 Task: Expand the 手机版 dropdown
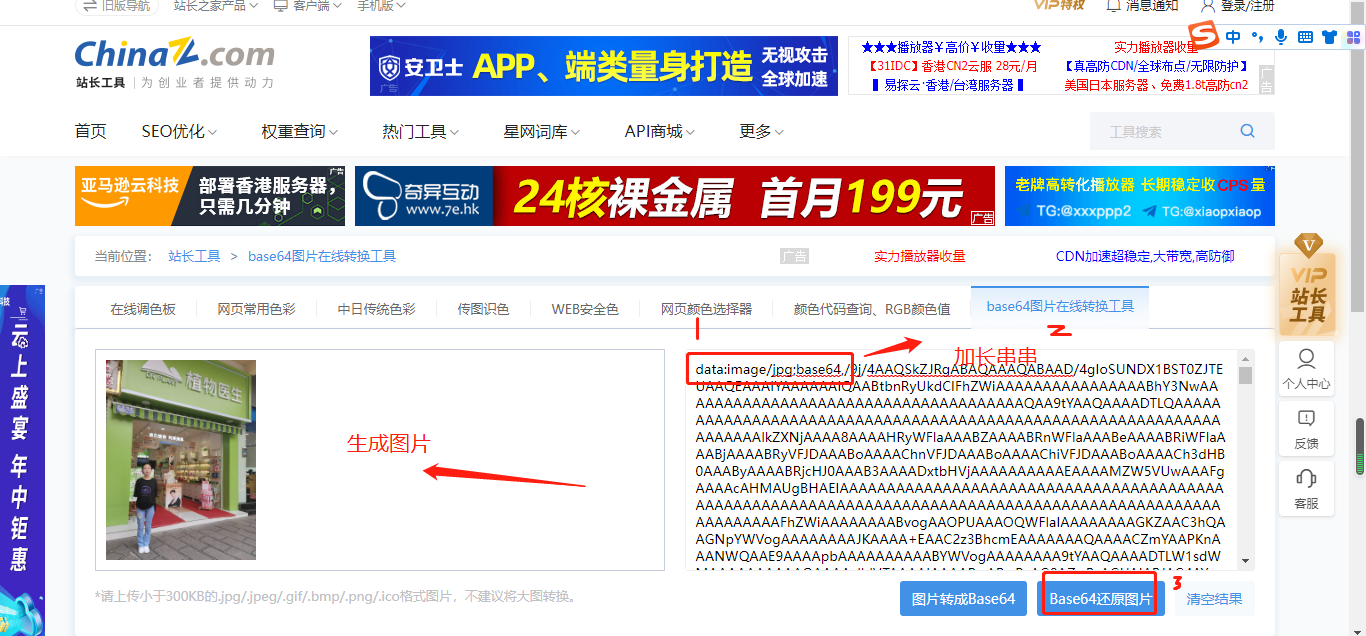381,5
